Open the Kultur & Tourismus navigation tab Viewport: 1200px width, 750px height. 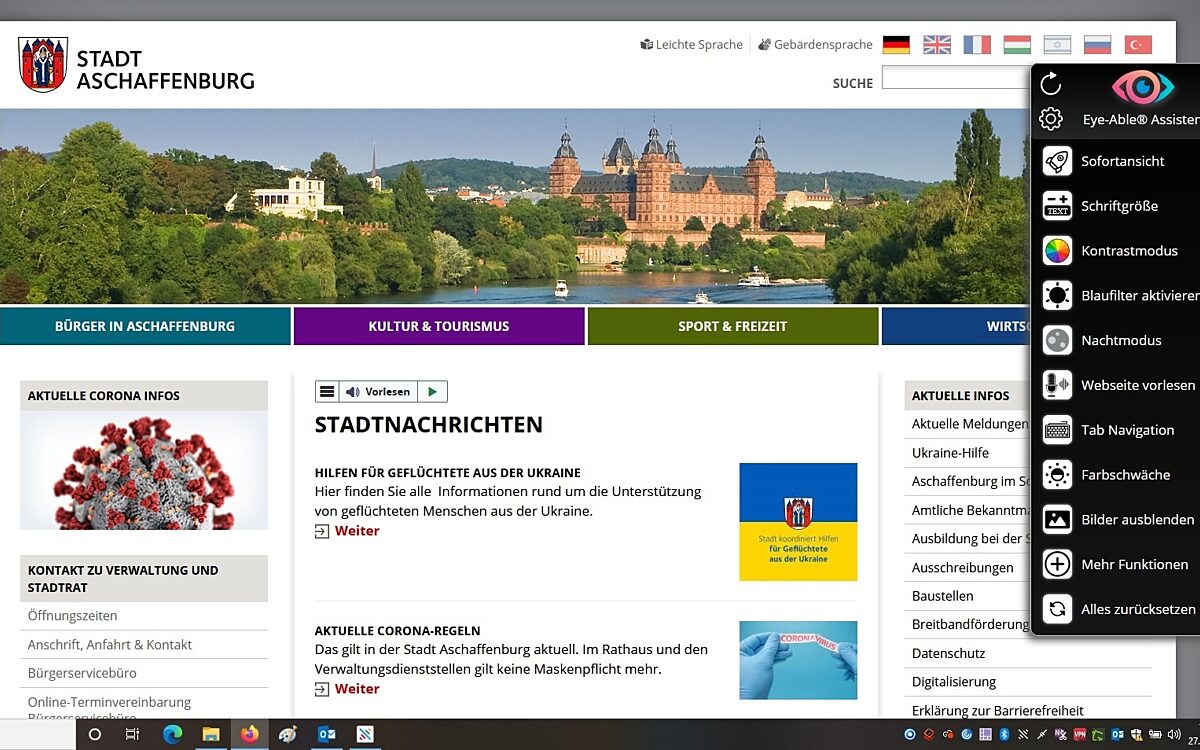(x=438, y=326)
